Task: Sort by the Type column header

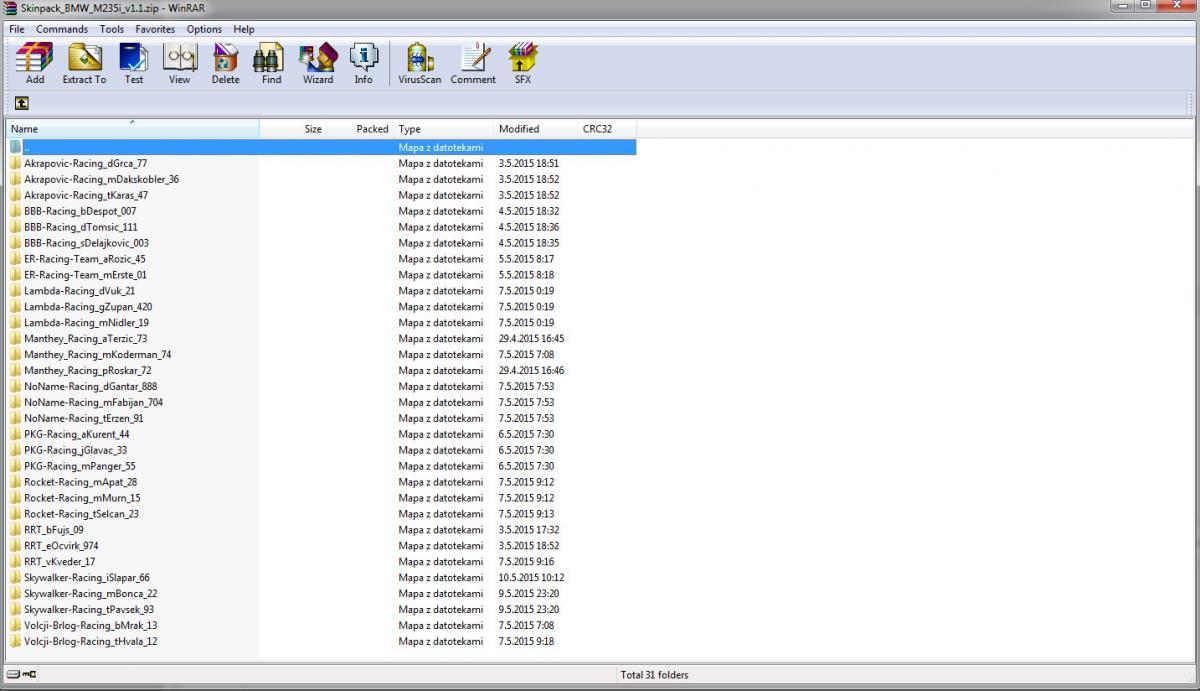Action: tap(444, 129)
